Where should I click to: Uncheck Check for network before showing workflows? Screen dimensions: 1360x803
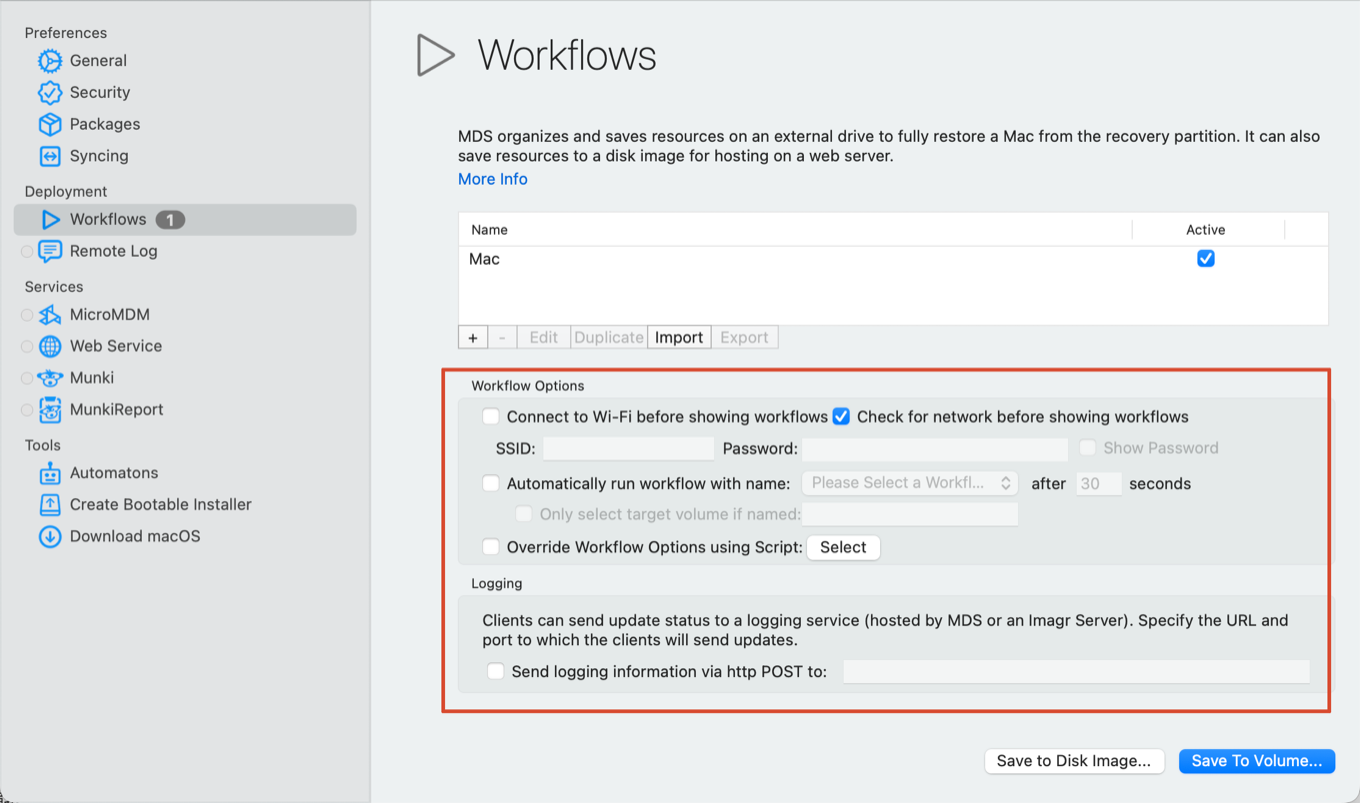tap(841, 417)
